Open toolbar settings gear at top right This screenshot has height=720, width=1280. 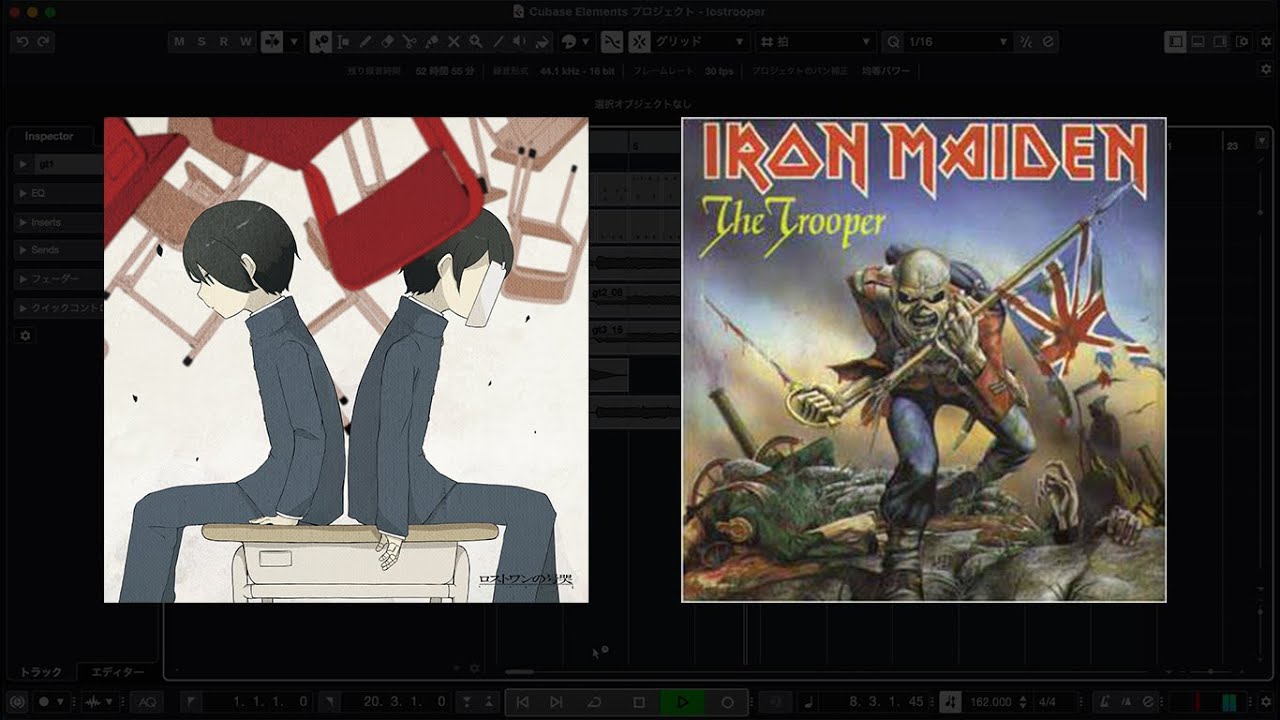tap(1265, 42)
